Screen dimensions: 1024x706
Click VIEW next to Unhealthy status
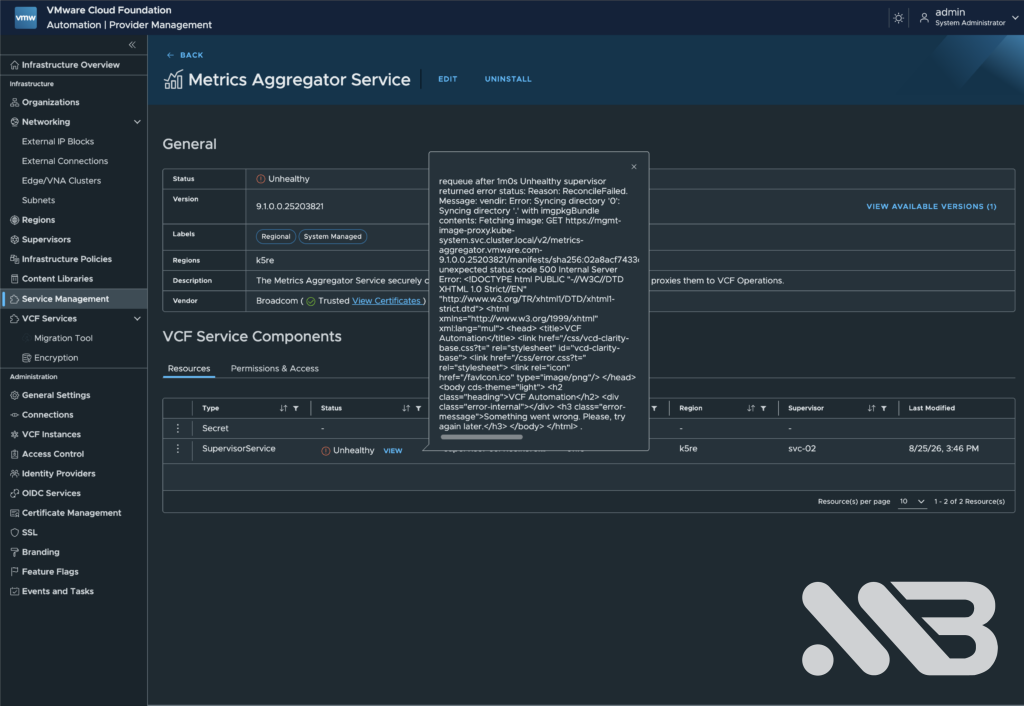pos(392,451)
